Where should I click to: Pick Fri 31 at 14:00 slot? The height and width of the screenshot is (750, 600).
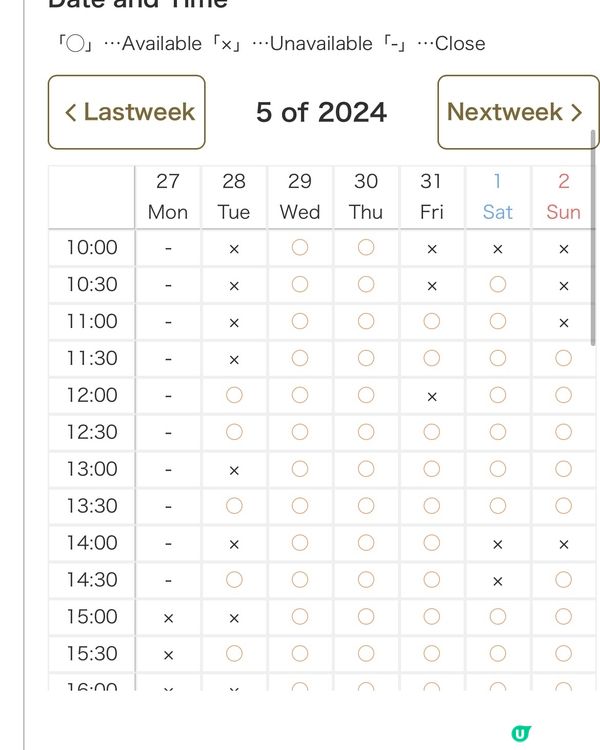coord(432,544)
